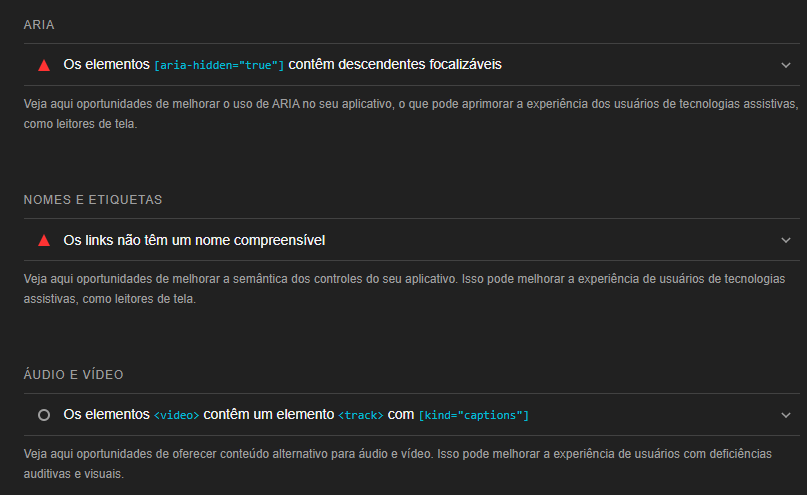The width and height of the screenshot is (807, 495).
Task: Click the [aria-hidden="true"] code snippet
Action: point(219,65)
